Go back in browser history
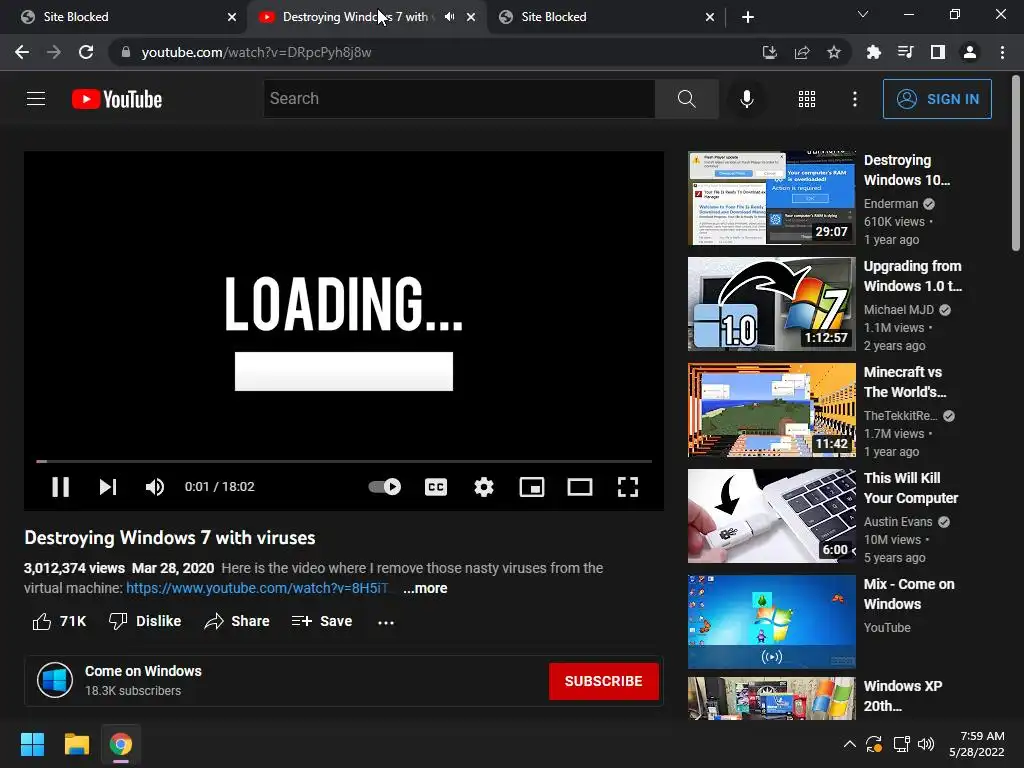 [x=22, y=52]
